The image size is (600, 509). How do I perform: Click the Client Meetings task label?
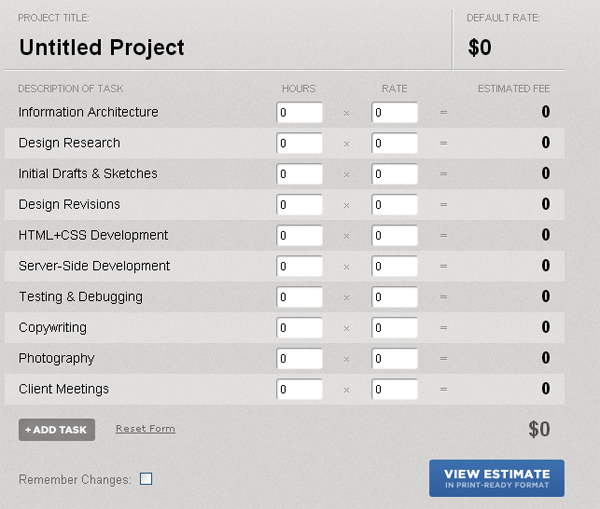point(64,389)
